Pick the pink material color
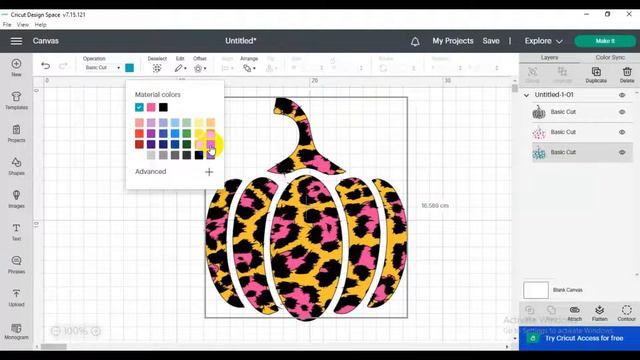The width and height of the screenshot is (640, 360). click(x=151, y=107)
